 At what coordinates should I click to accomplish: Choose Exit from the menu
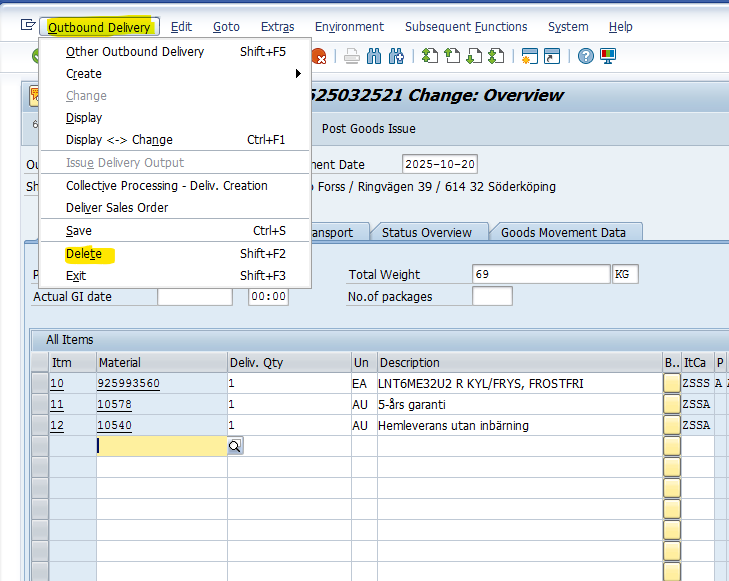click(x=176, y=276)
